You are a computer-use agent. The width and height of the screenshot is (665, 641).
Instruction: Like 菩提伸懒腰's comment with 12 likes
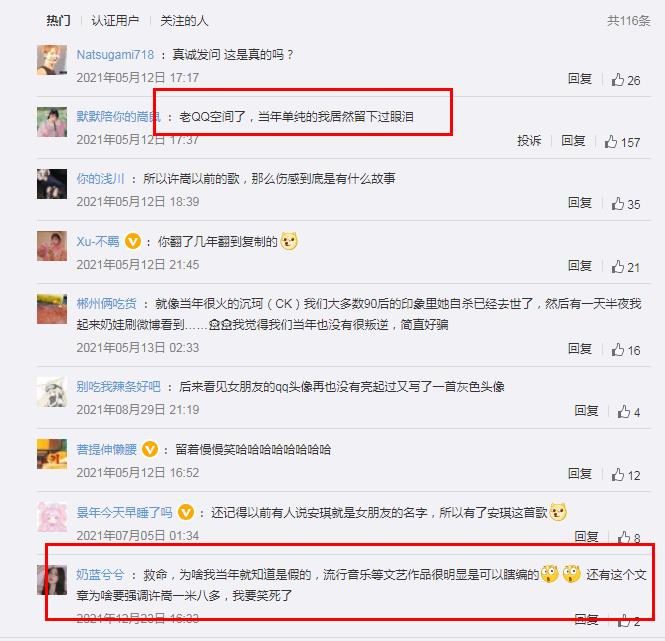click(618, 474)
